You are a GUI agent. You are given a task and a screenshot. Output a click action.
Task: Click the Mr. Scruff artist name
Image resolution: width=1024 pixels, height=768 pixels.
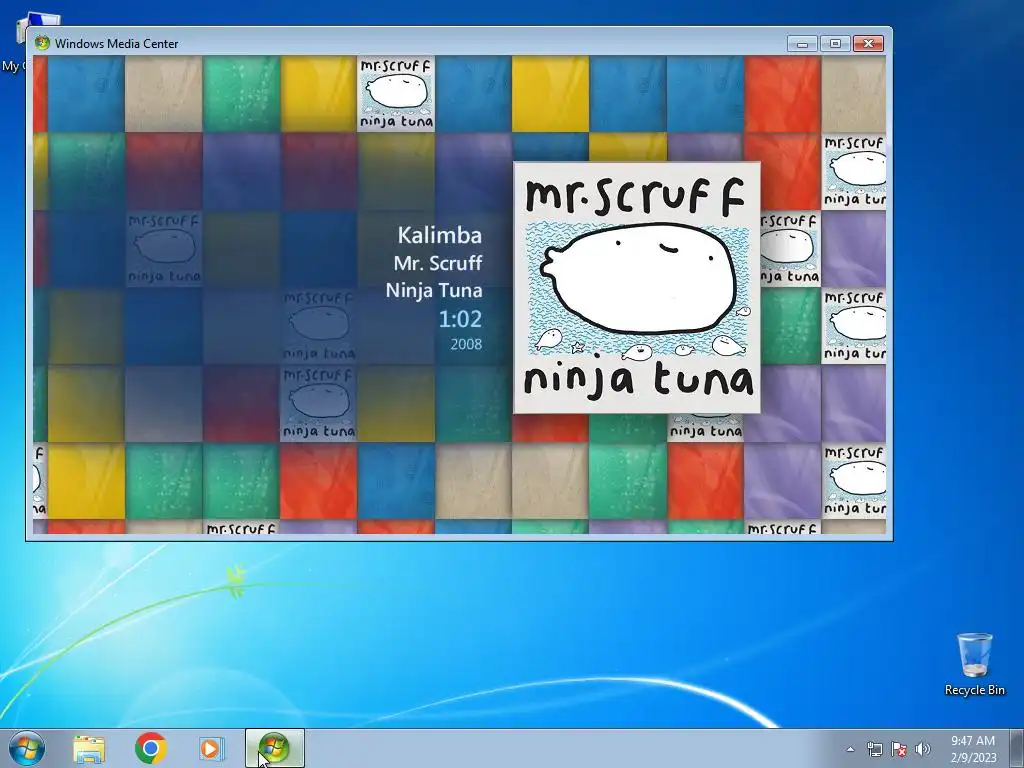[x=438, y=263]
